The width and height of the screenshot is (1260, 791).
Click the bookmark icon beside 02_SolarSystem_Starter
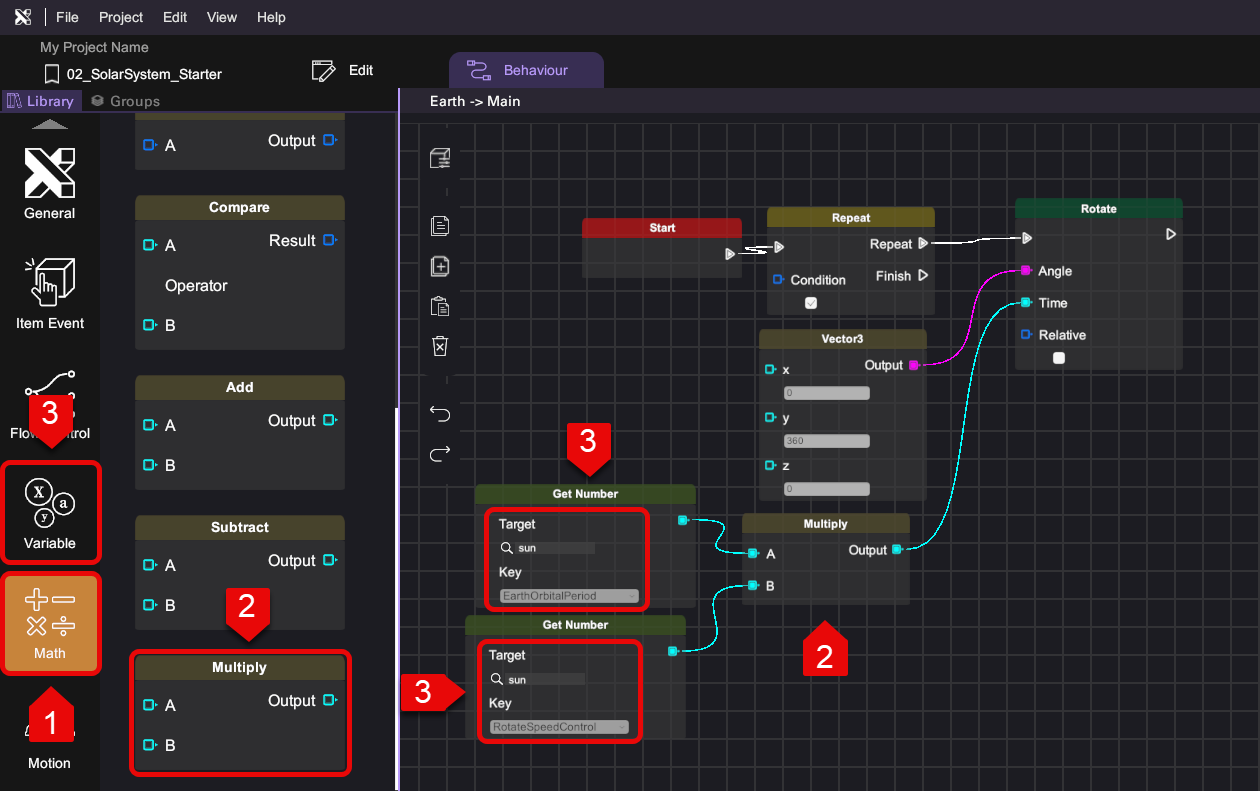(52, 74)
